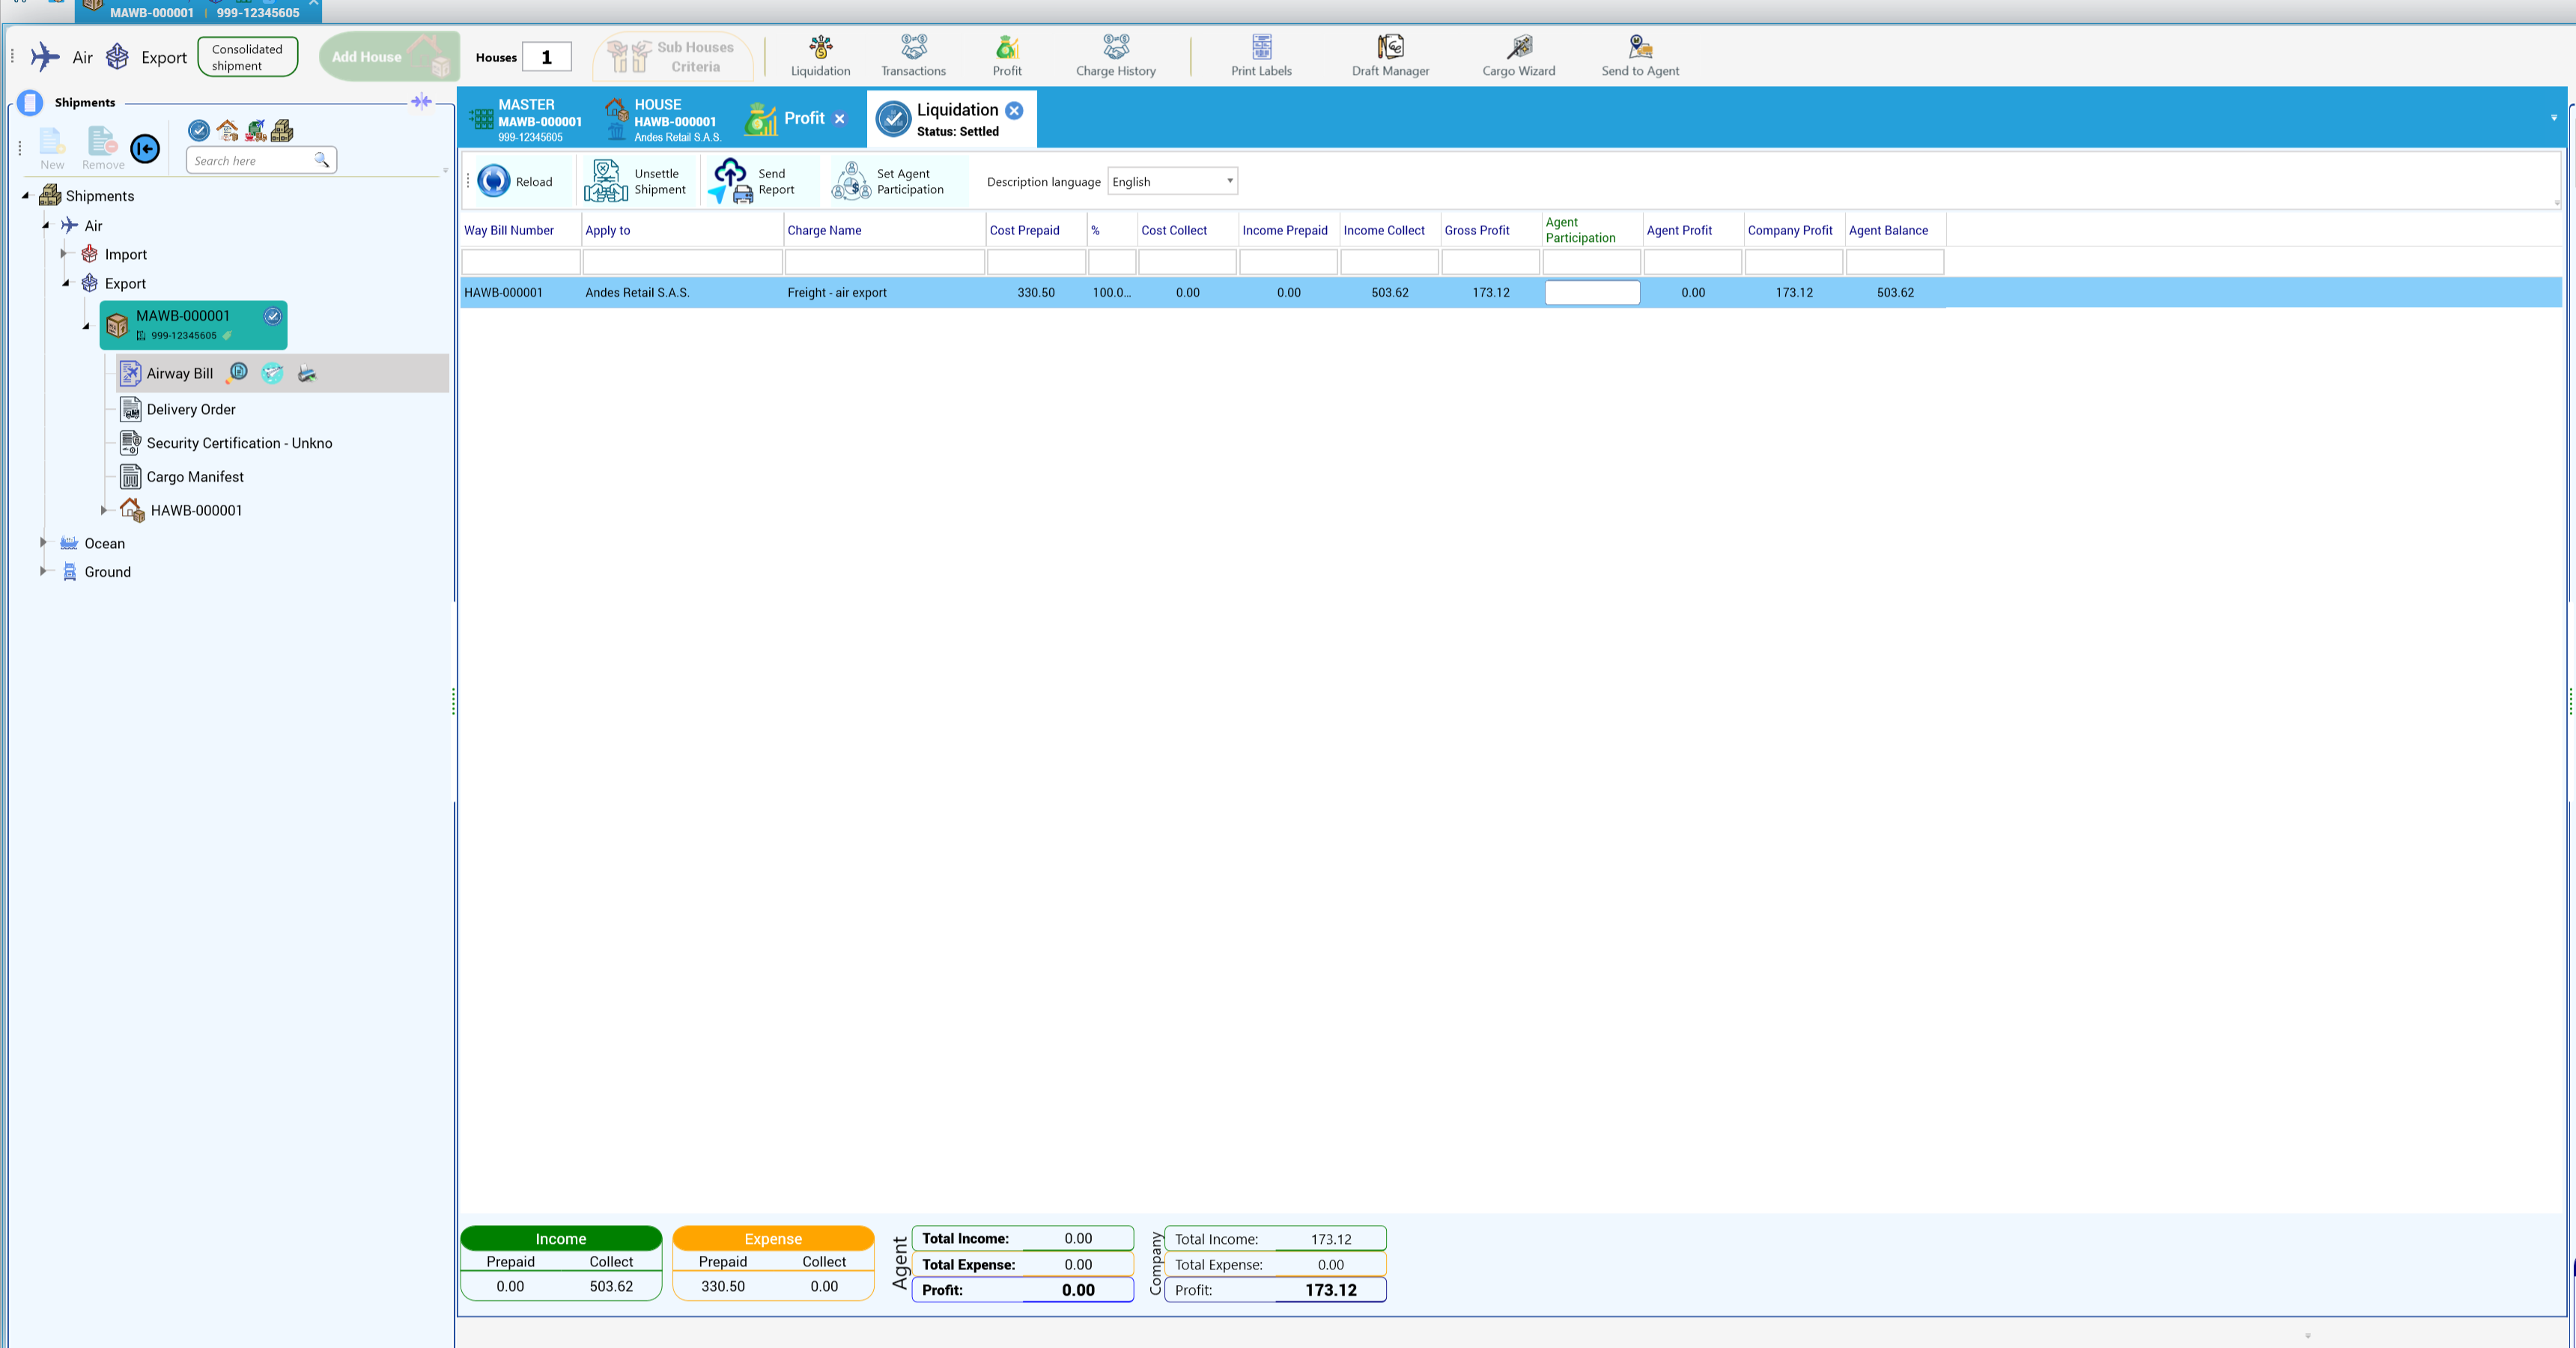The width and height of the screenshot is (2576, 1348).
Task: Close the Liquidation tab
Action: point(1014,110)
